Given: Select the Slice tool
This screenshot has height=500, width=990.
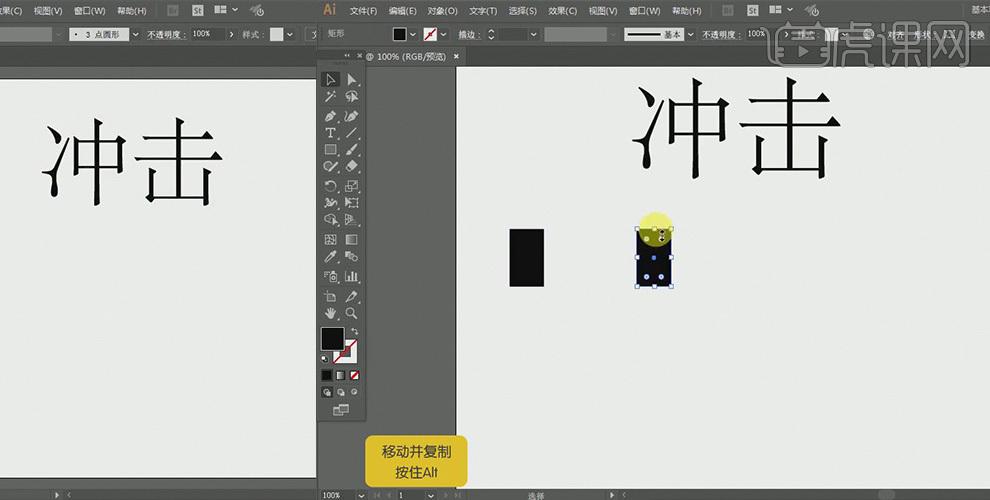Looking at the screenshot, I should 352,296.
